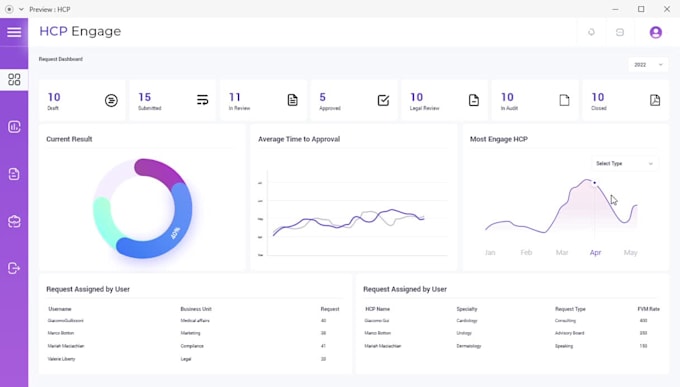The height and width of the screenshot is (387, 680).
Task: Click the Speaking request type cell
Action: (564, 346)
